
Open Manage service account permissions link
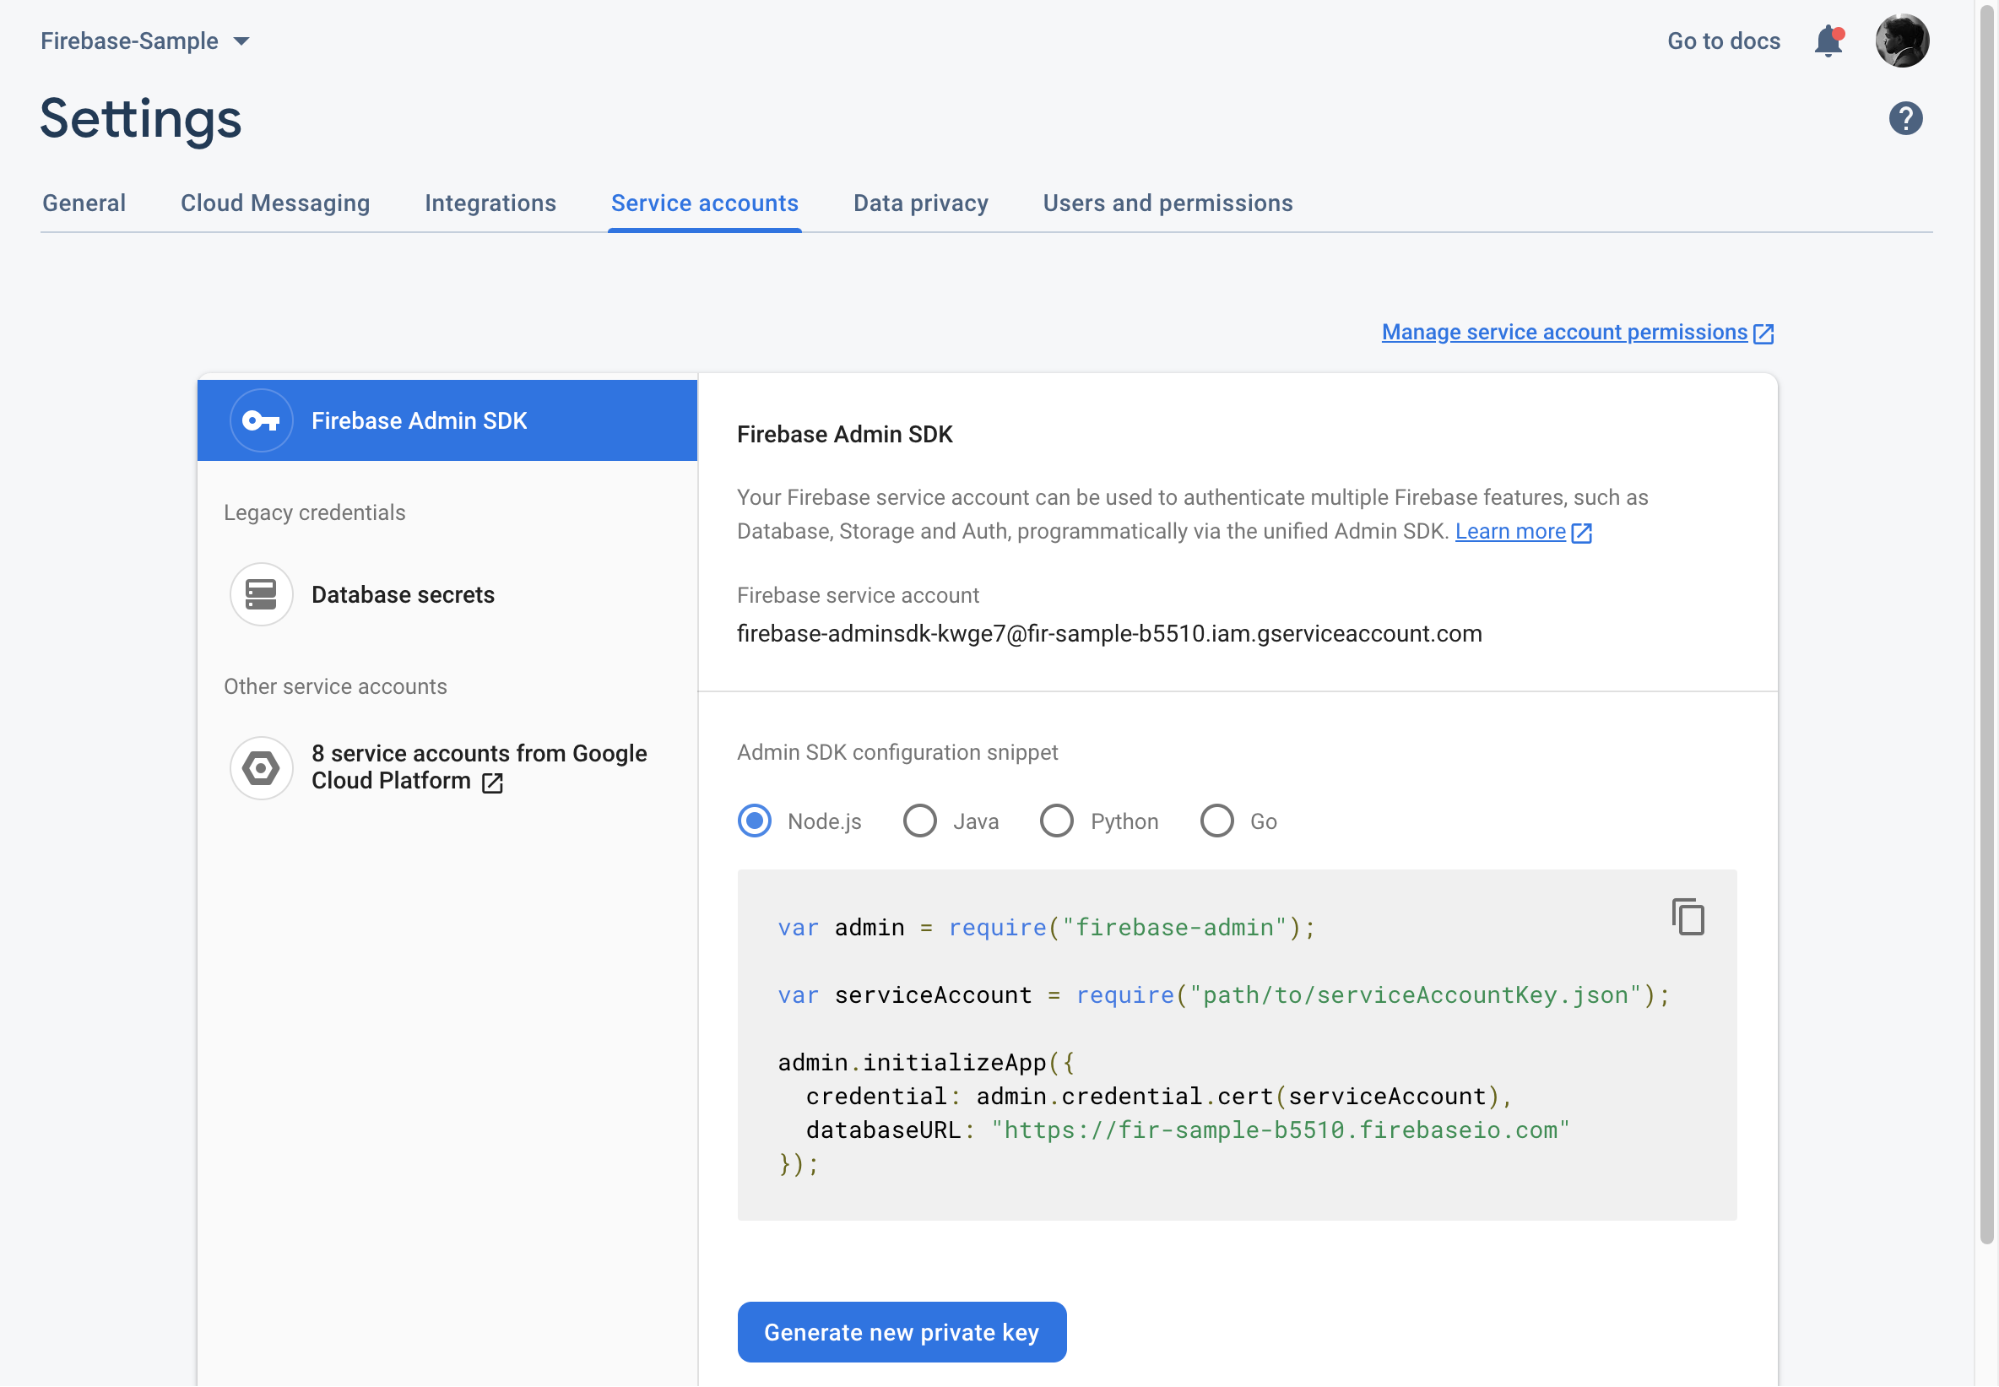(x=1564, y=332)
